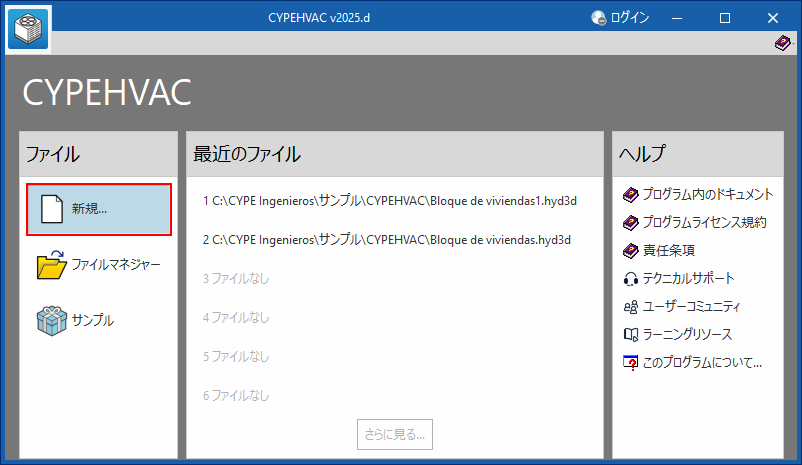Click the headset technical support icon
Viewport: 802px width, 465px height.
(631, 279)
